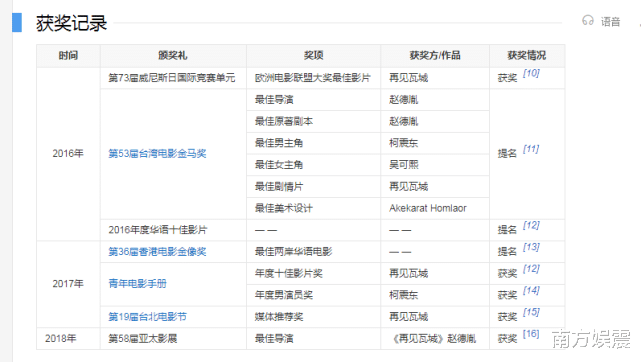Open the 第19届台北电影节 link
The image size is (641, 362).
[148, 317]
